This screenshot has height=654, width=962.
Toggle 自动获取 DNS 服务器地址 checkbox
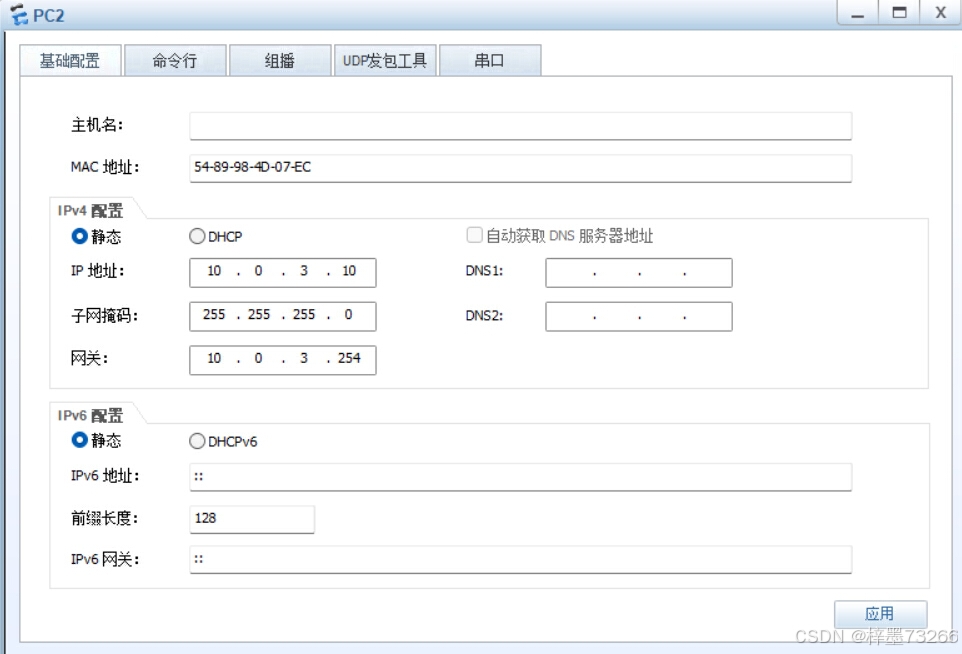(x=474, y=235)
